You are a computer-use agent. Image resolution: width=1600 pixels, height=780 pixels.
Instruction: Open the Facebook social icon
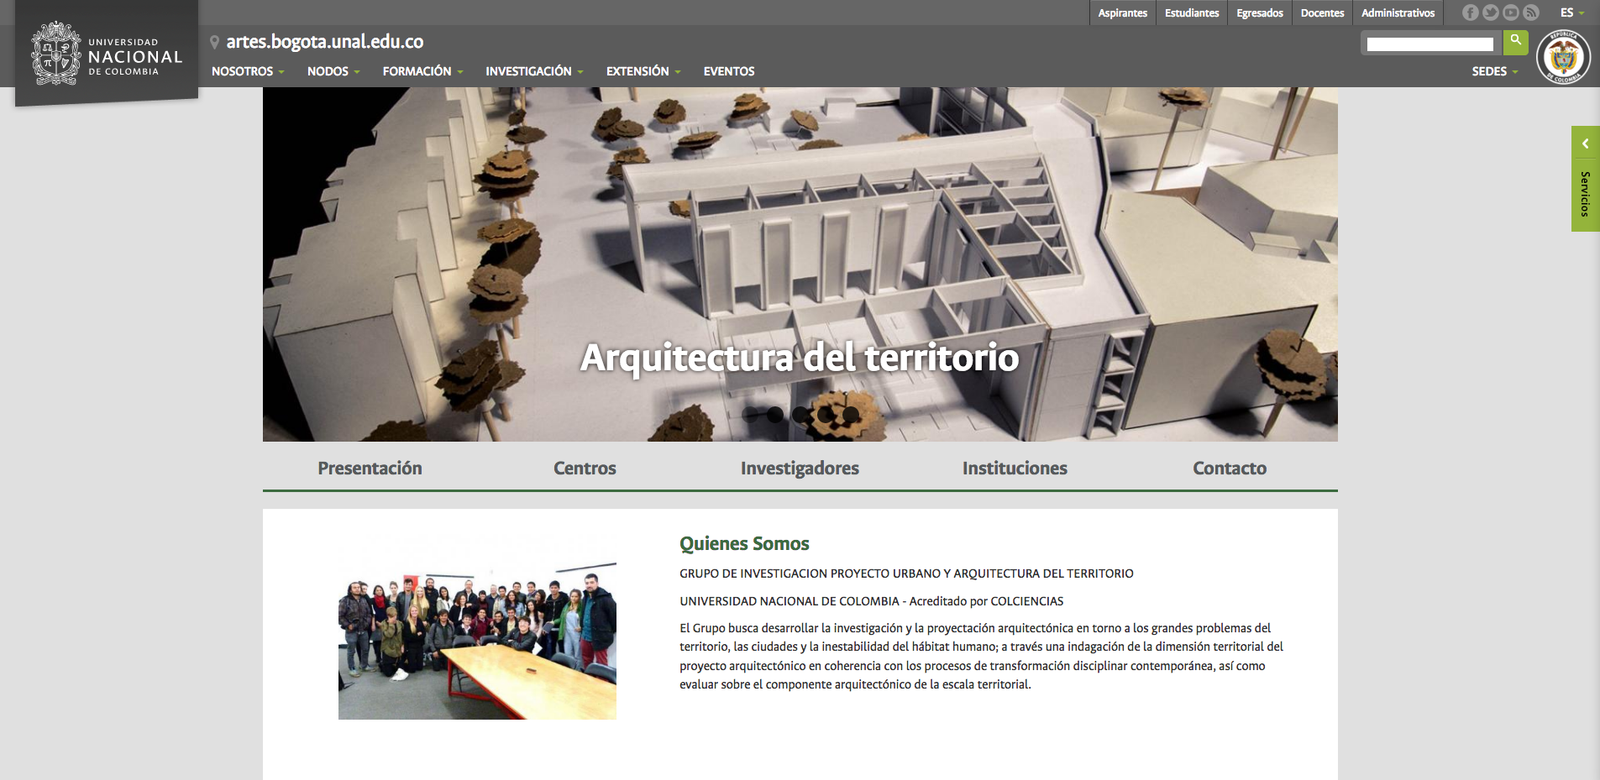click(1470, 13)
